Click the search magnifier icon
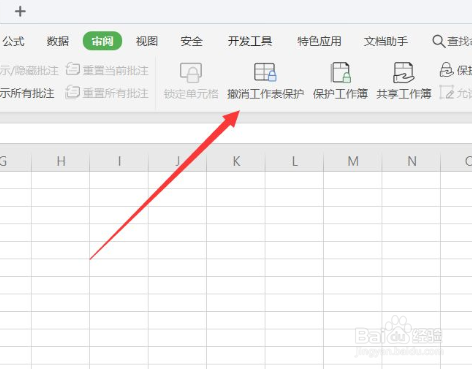 coord(439,42)
